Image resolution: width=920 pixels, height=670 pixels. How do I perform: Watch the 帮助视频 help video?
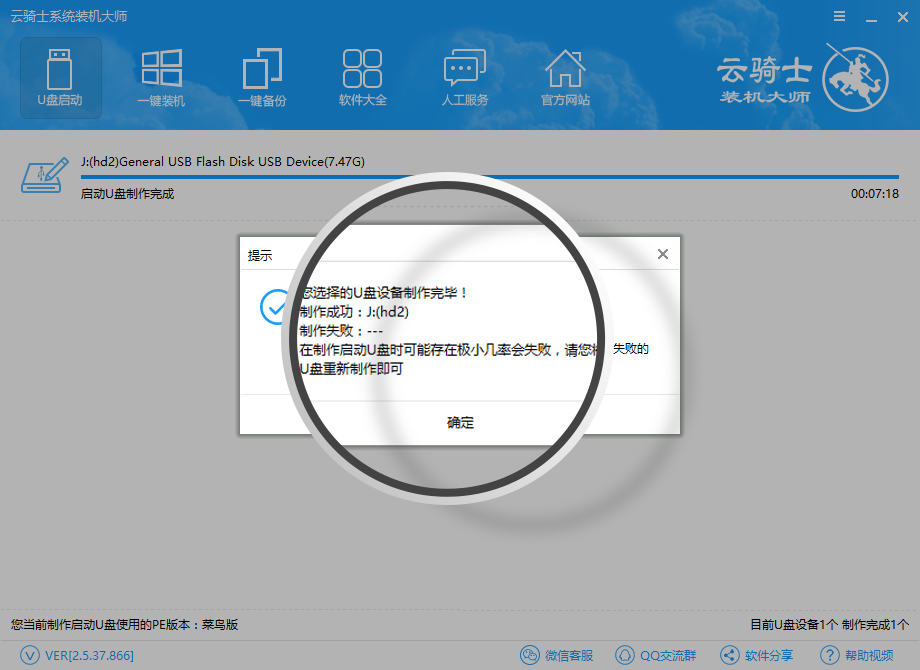tap(857, 655)
